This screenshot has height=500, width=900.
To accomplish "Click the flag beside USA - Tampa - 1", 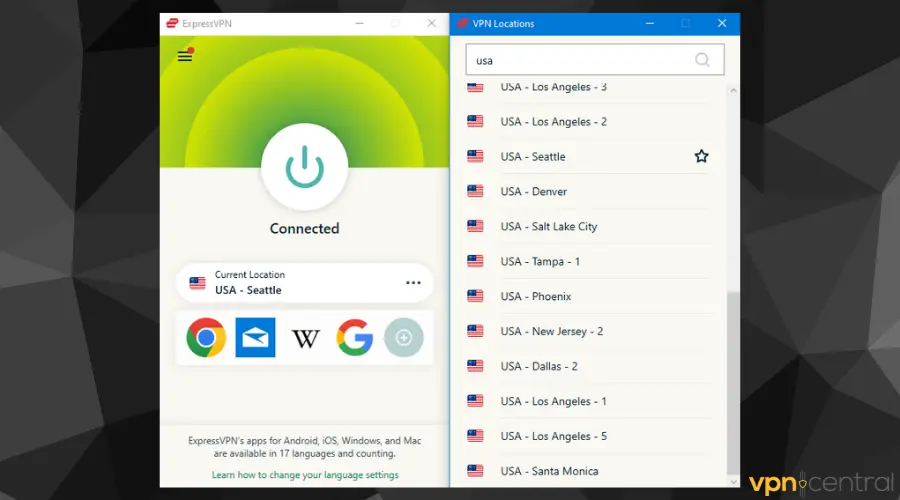I will [475, 261].
